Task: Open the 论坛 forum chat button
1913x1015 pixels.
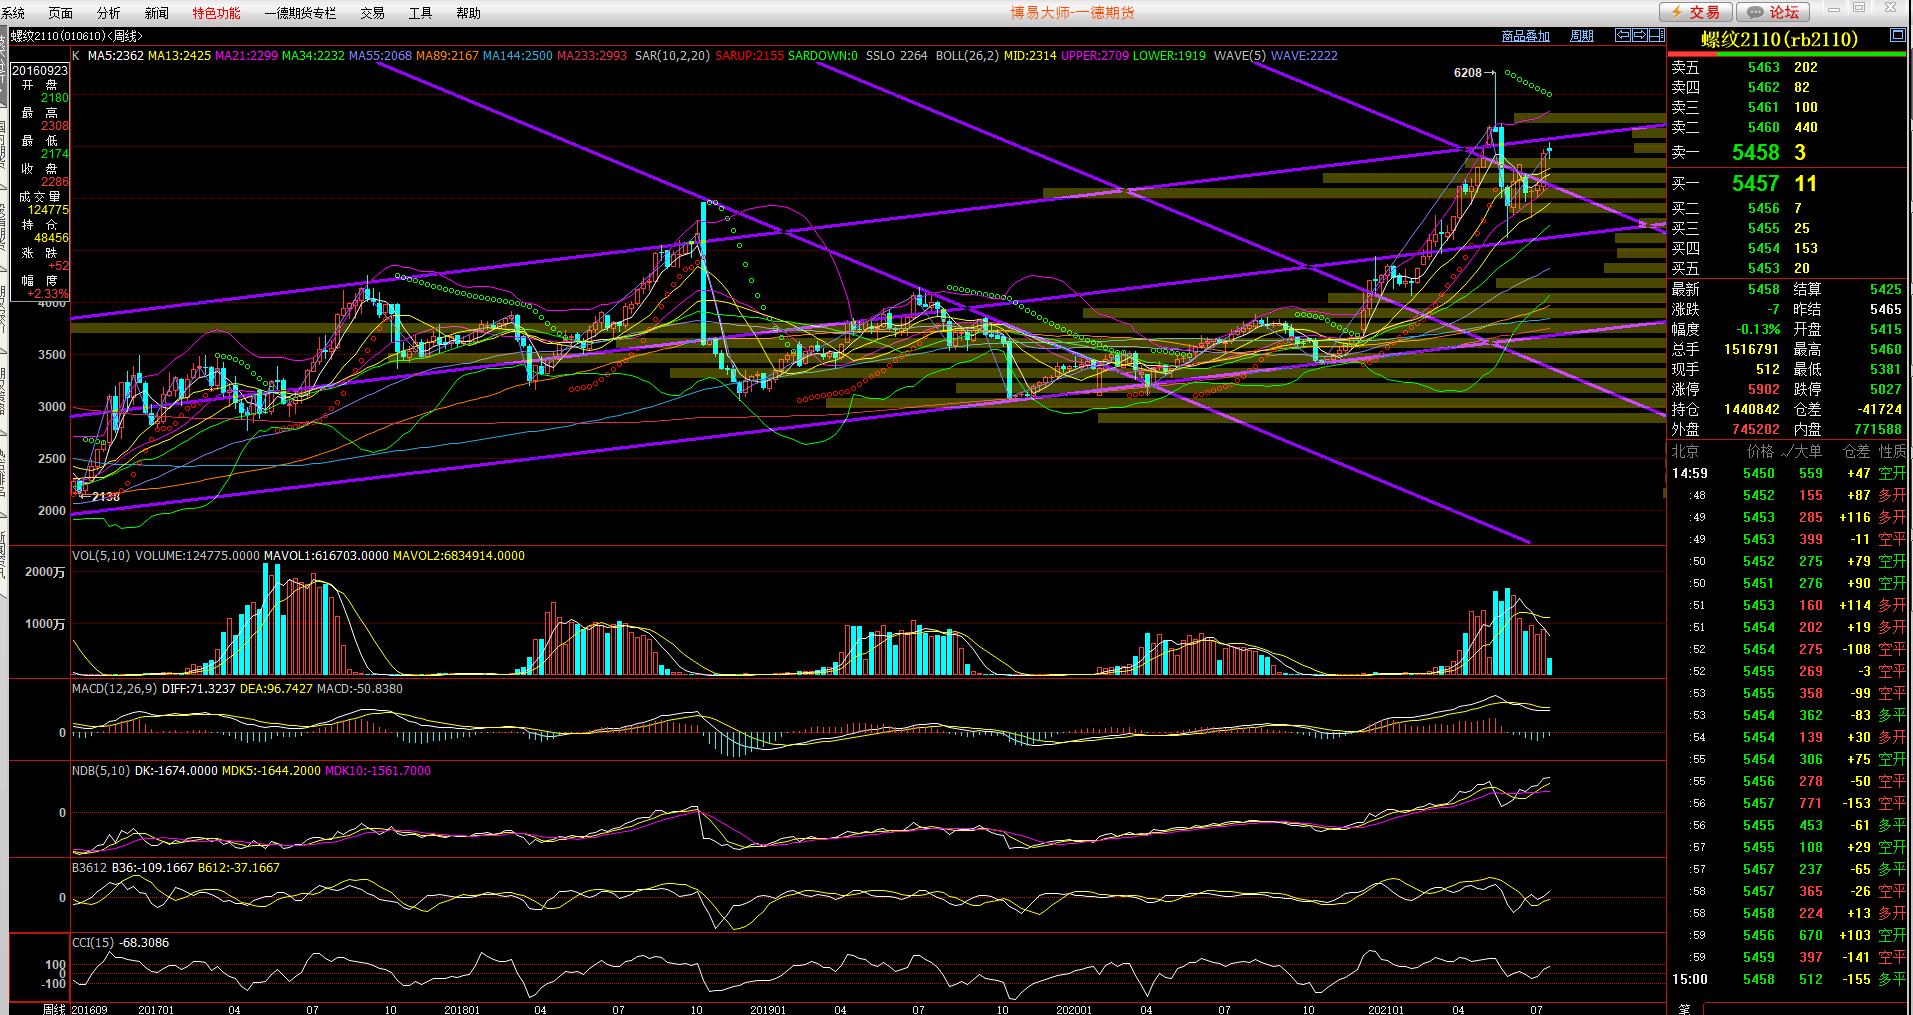Action: click(1773, 12)
